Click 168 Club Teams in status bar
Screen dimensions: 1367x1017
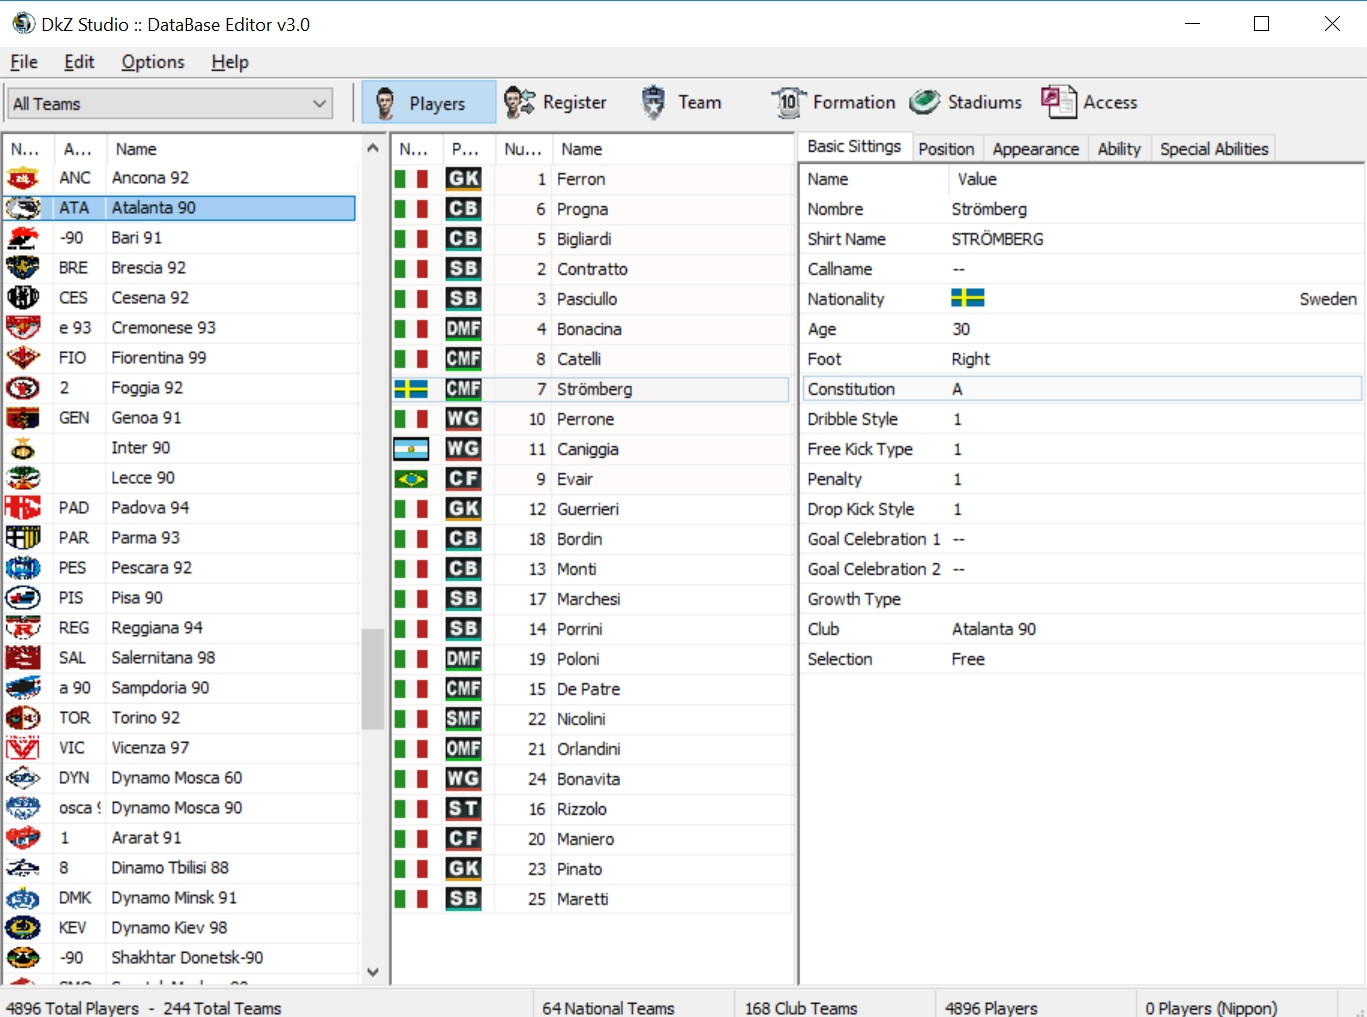click(x=801, y=1008)
